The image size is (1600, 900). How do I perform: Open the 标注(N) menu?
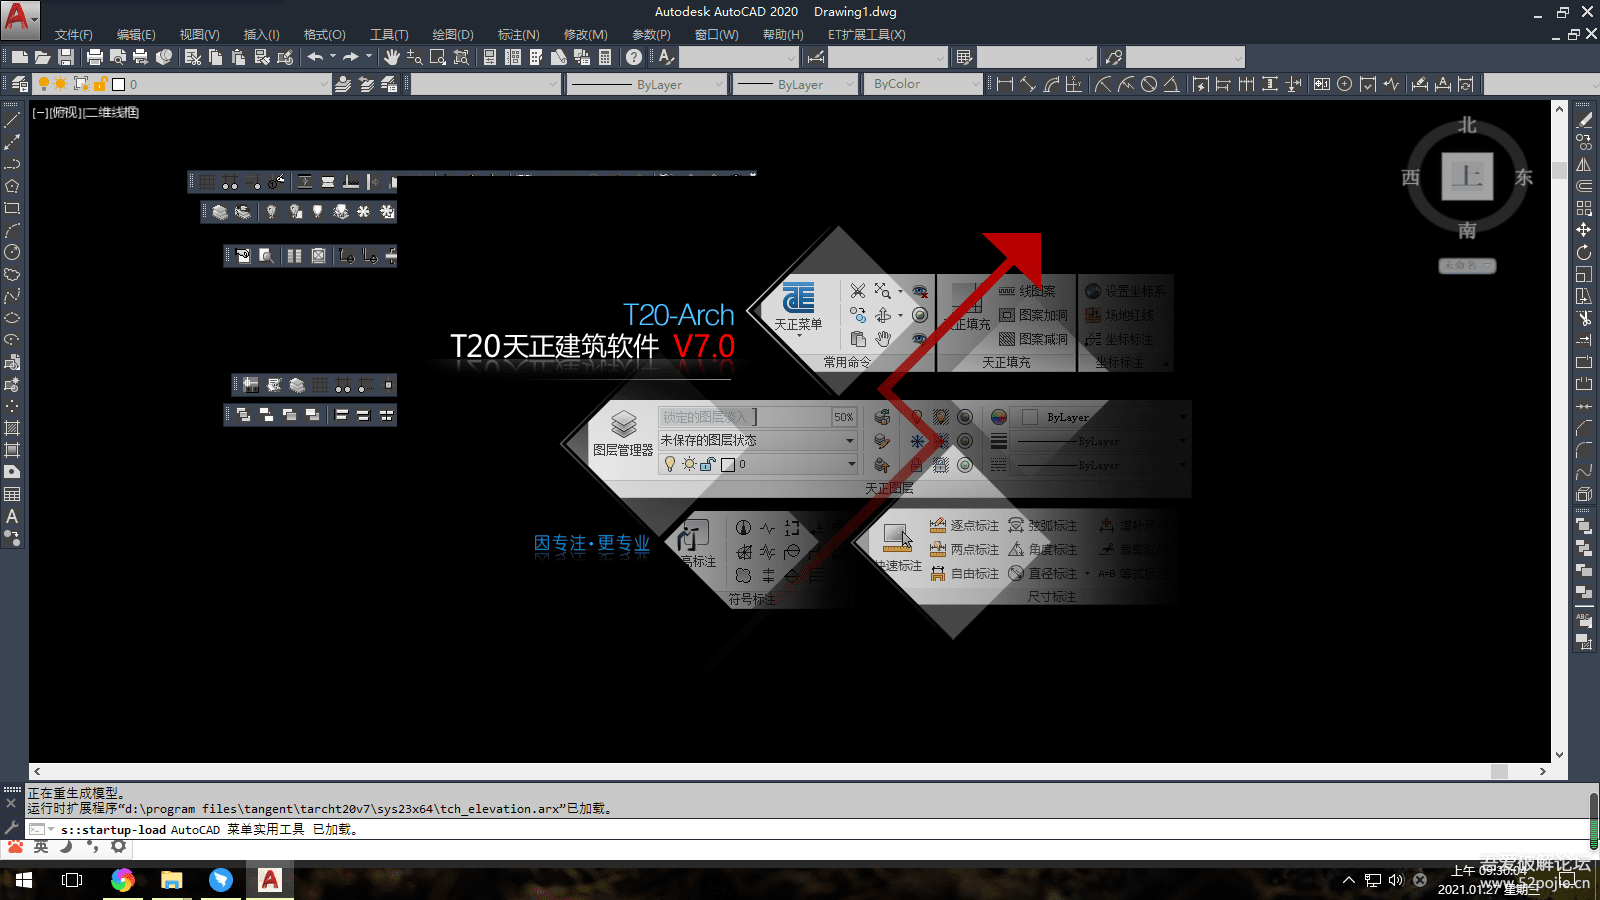click(518, 34)
